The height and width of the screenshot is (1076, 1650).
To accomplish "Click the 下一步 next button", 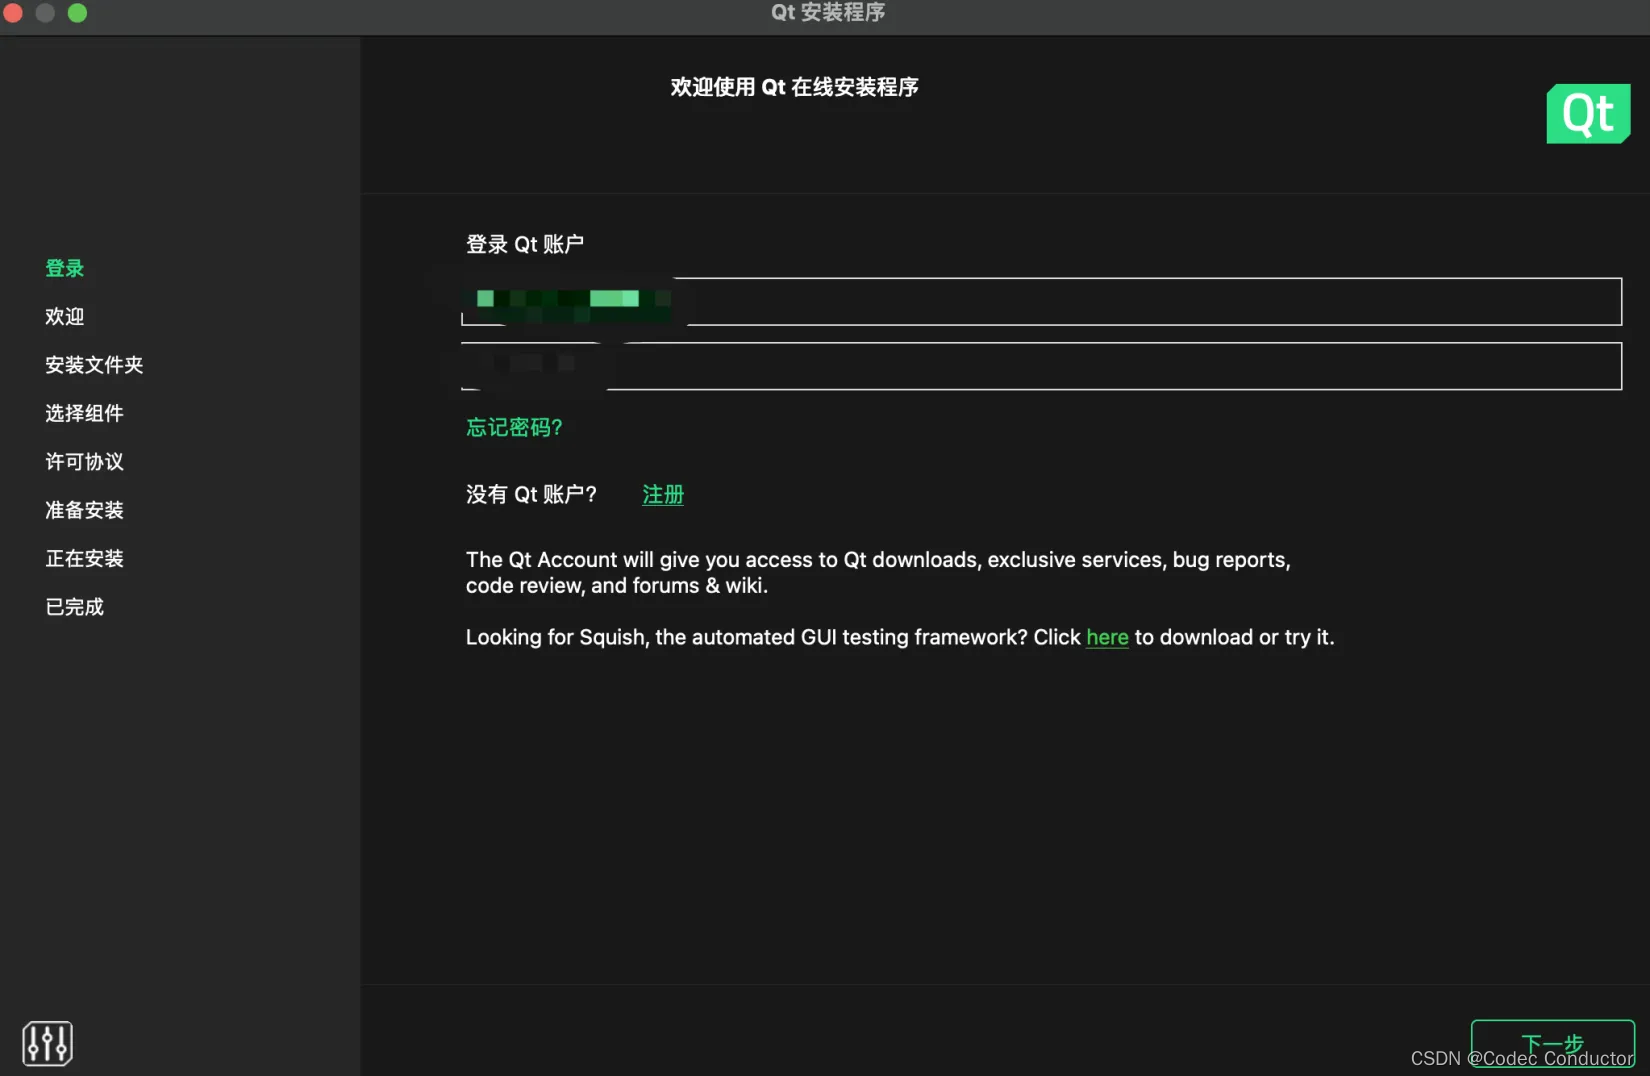I will tap(1552, 1043).
